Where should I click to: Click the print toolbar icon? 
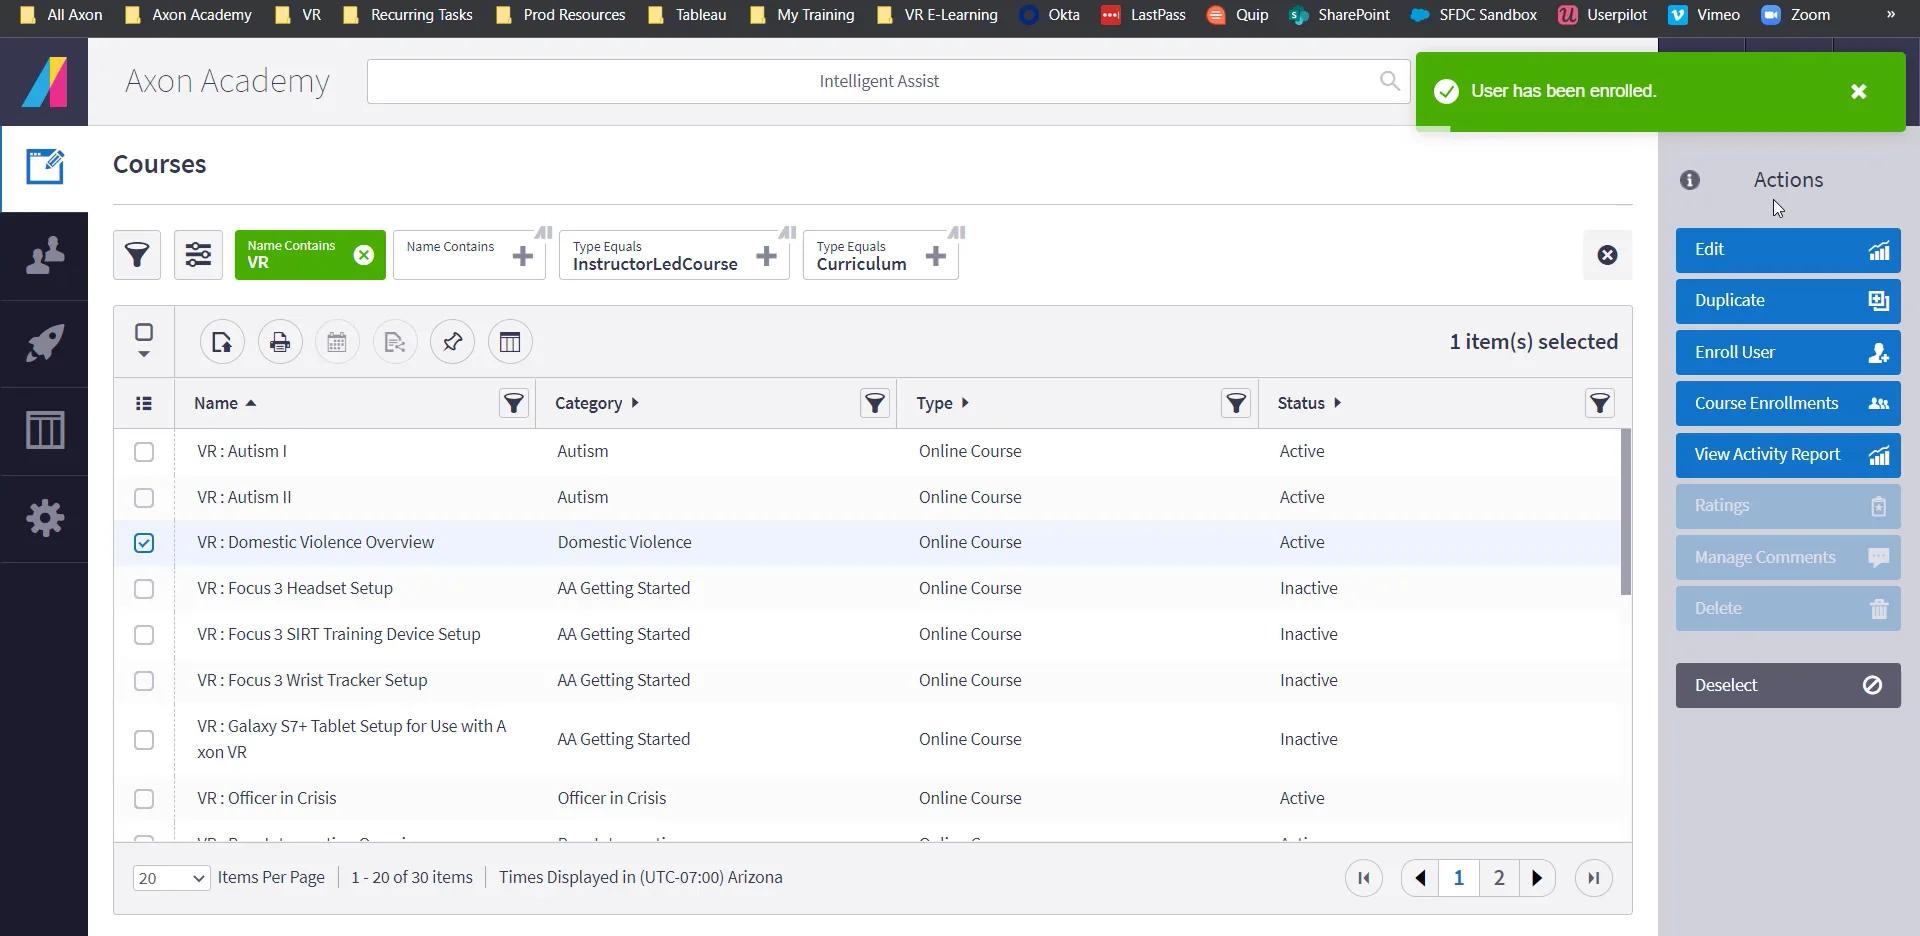tap(280, 342)
